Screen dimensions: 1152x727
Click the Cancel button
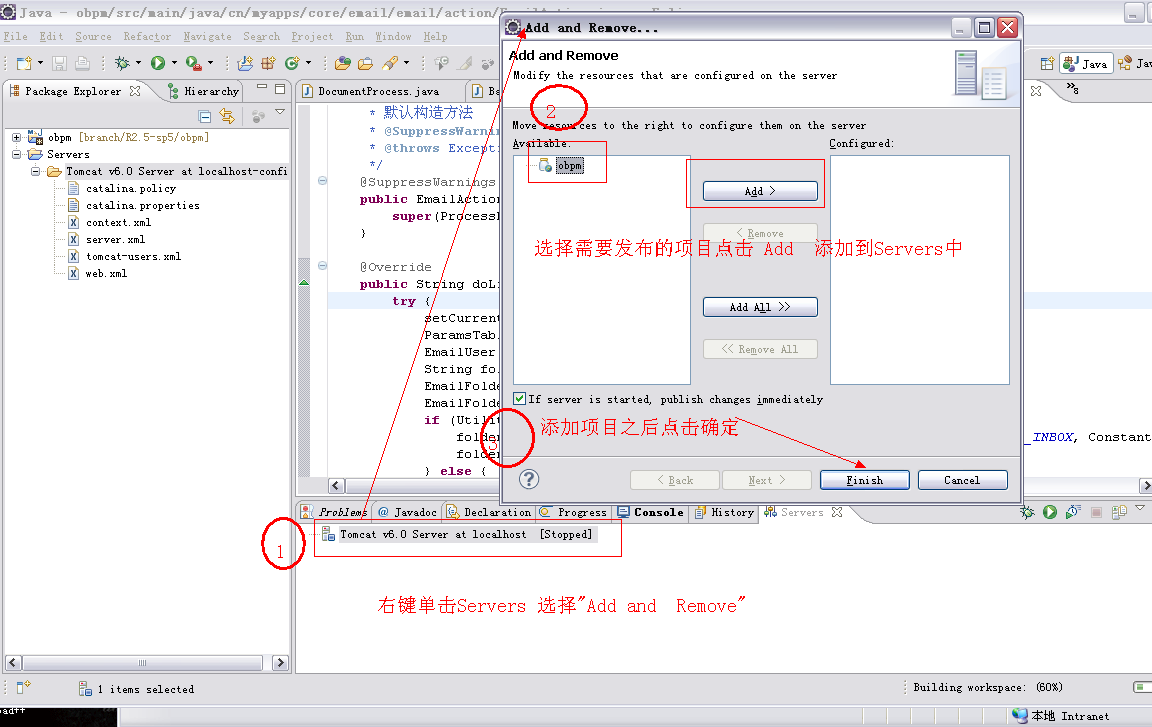point(962,480)
